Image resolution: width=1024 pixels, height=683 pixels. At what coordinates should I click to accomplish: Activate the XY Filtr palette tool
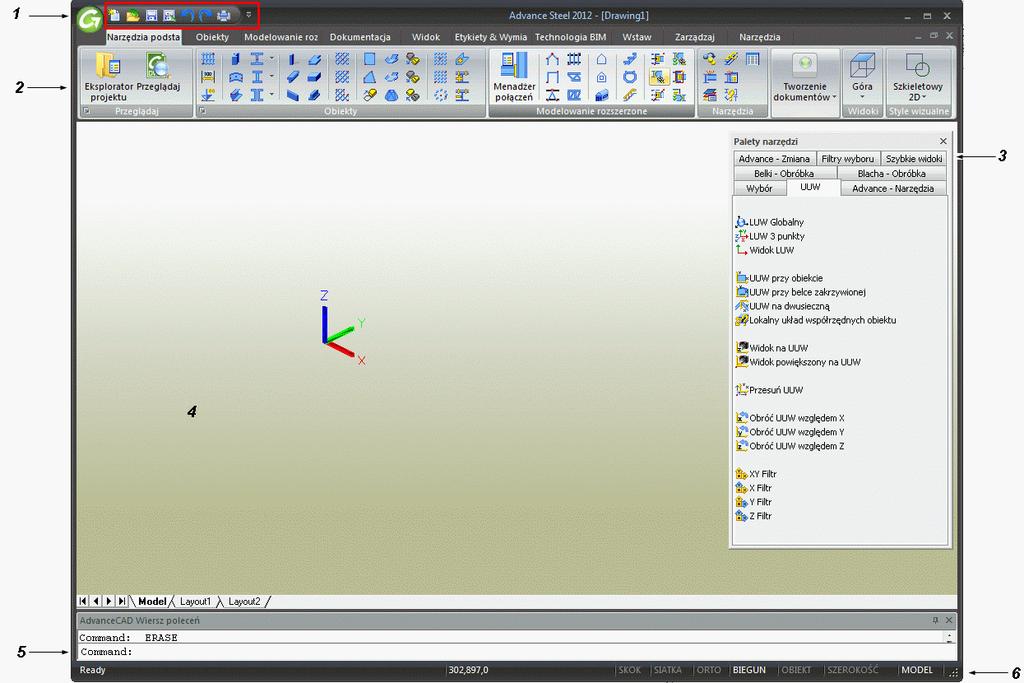click(756, 474)
